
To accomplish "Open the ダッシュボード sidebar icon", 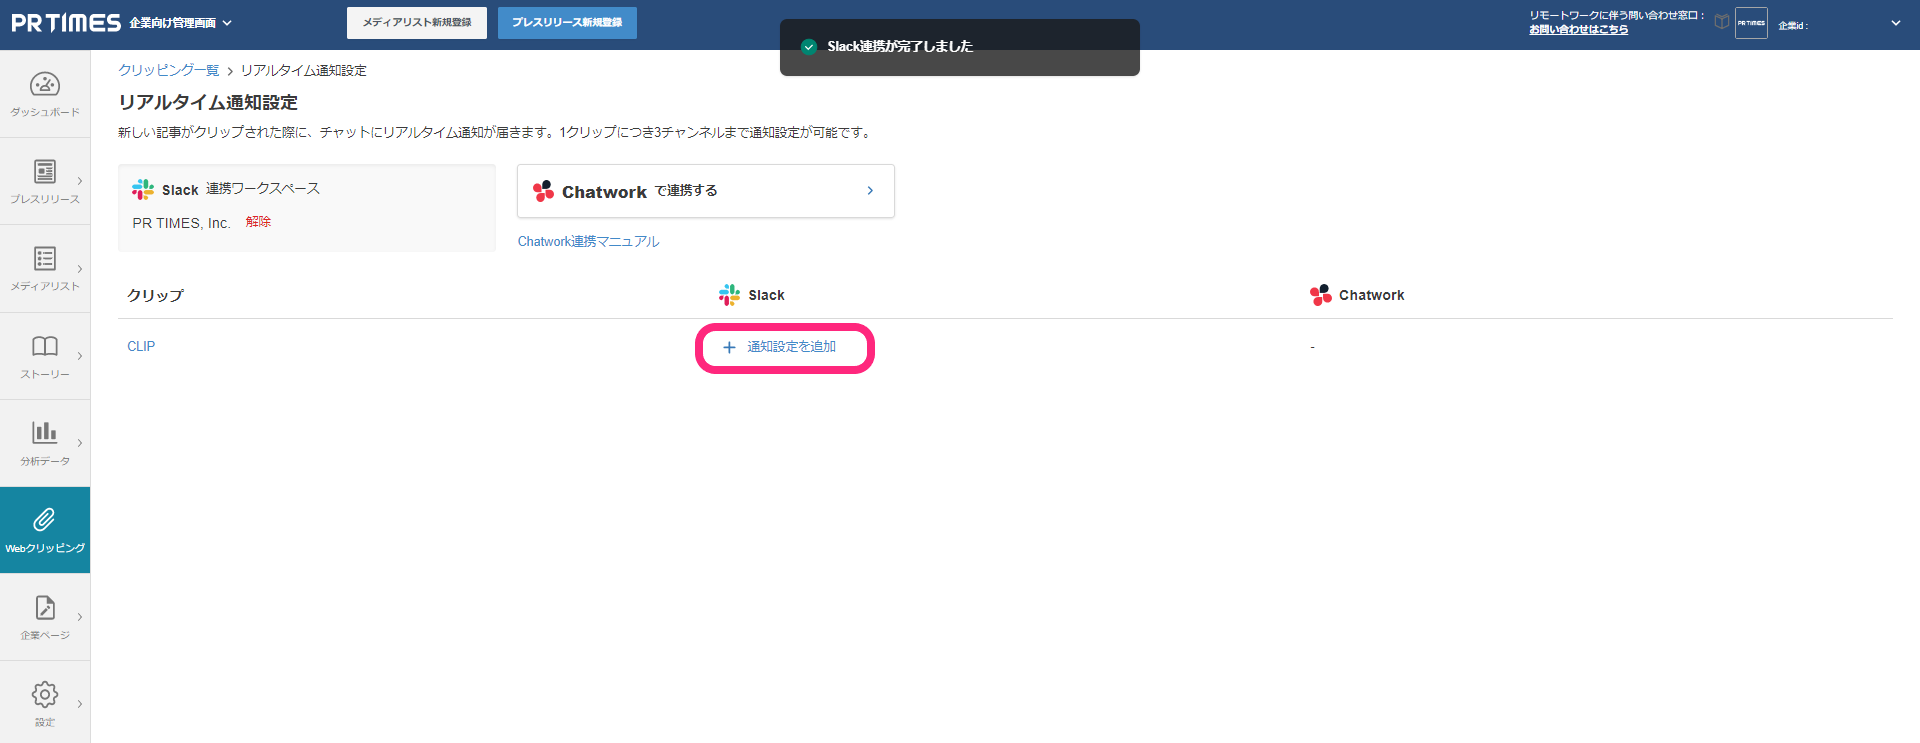I will coord(45,85).
